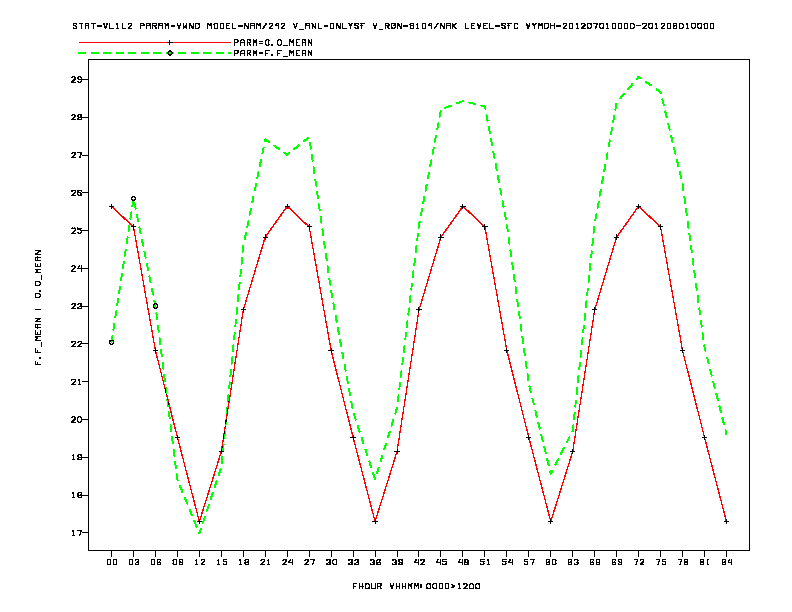Click the green circle data marker at hour 00
Viewport: 792px width, 612px height.
tap(112, 342)
